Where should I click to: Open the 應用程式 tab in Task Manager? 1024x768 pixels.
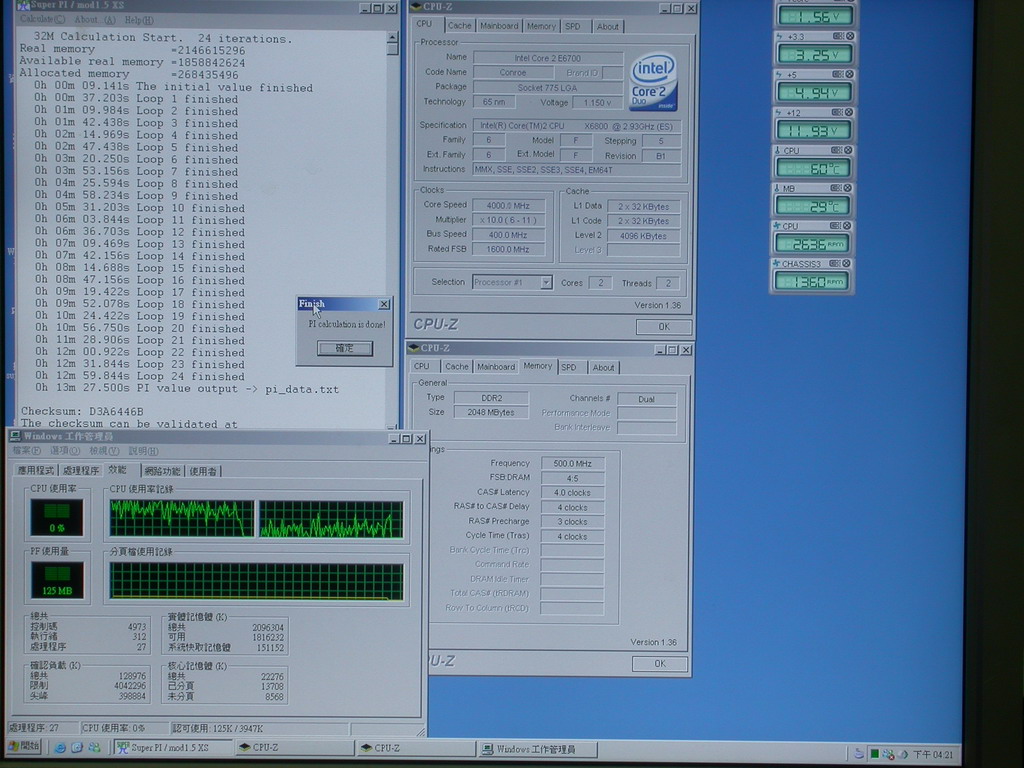36,470
